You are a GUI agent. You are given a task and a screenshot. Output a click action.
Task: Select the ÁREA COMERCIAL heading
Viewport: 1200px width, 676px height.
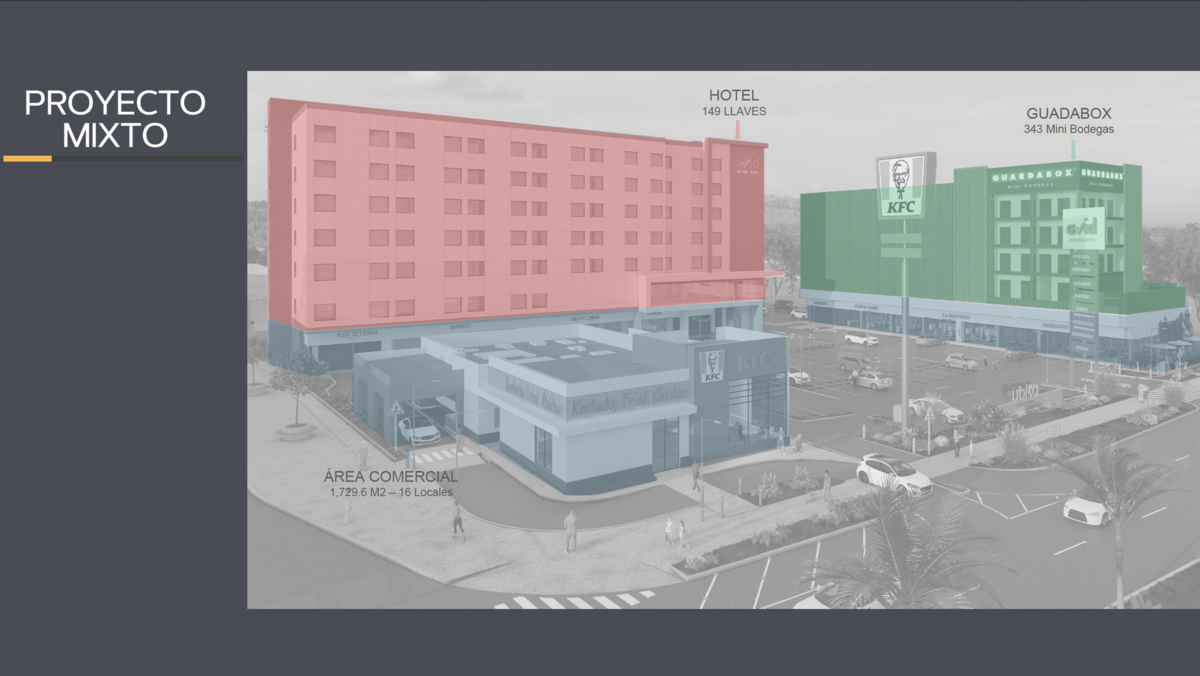point(391,477)
